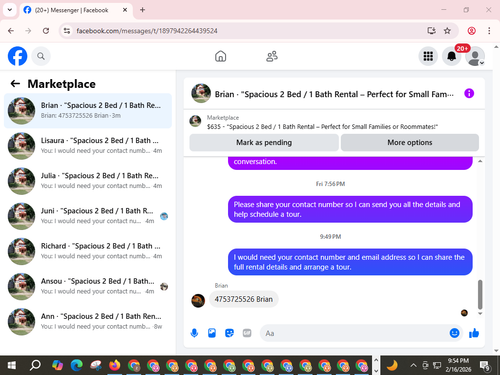This screenshot has width=500, height=375.
Task: Send a voice clip microphone icon
Action: (x=194, y=333)
